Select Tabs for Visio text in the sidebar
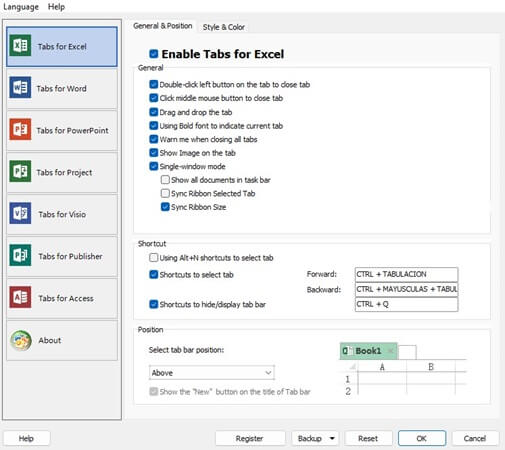505x450 pixels. (62, 214)
